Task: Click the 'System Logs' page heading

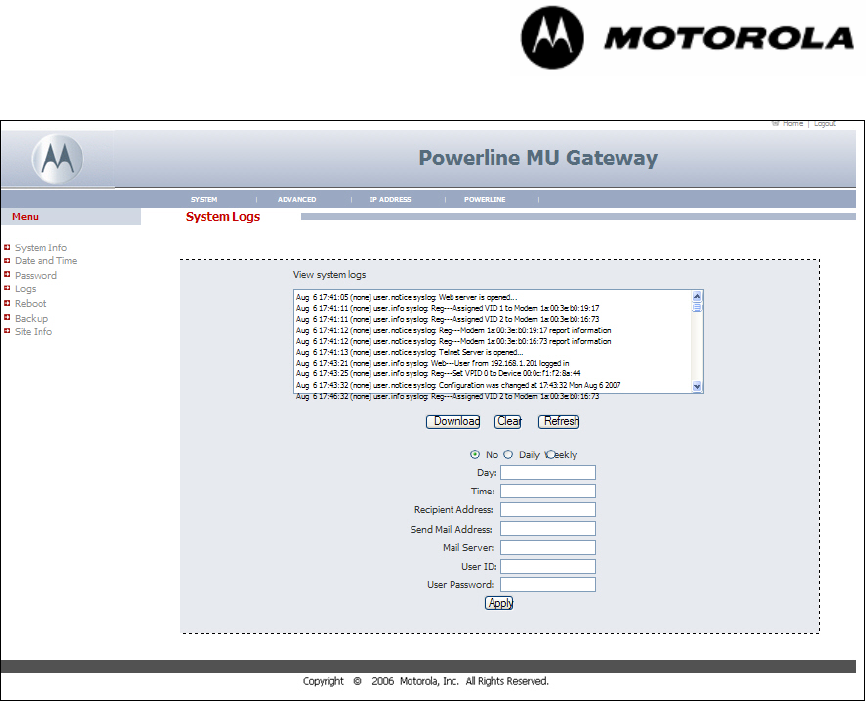Action: 223,217
